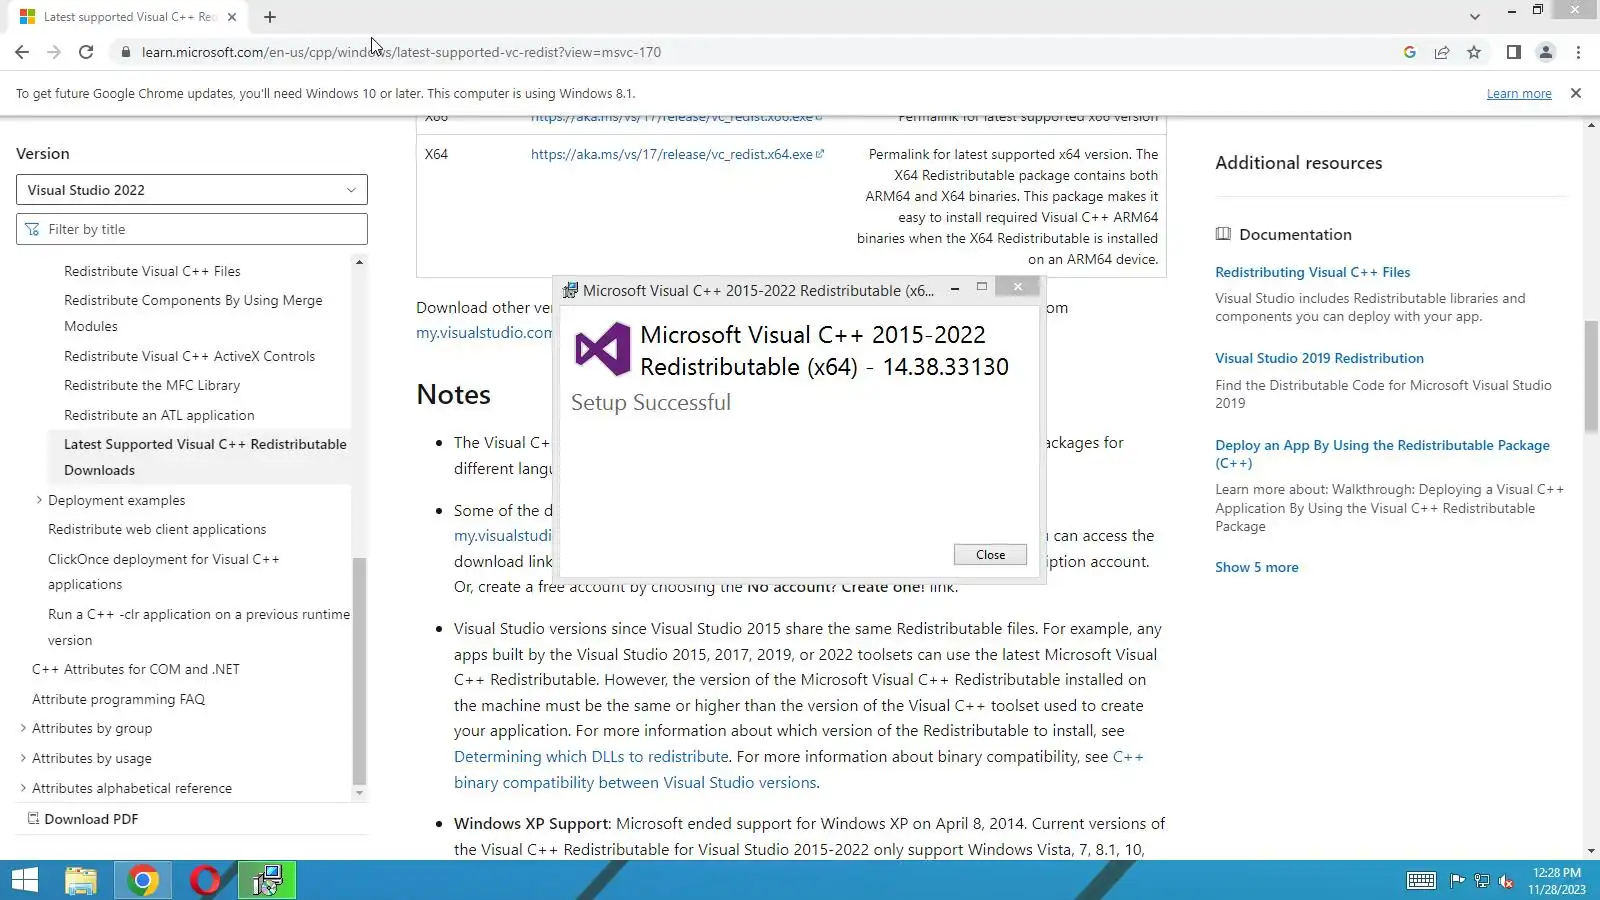Image resolution: width=1600 pixels, height=900 pixels.
Task: Open Opera from the taskbar
Action: click(x=205, y=880)
